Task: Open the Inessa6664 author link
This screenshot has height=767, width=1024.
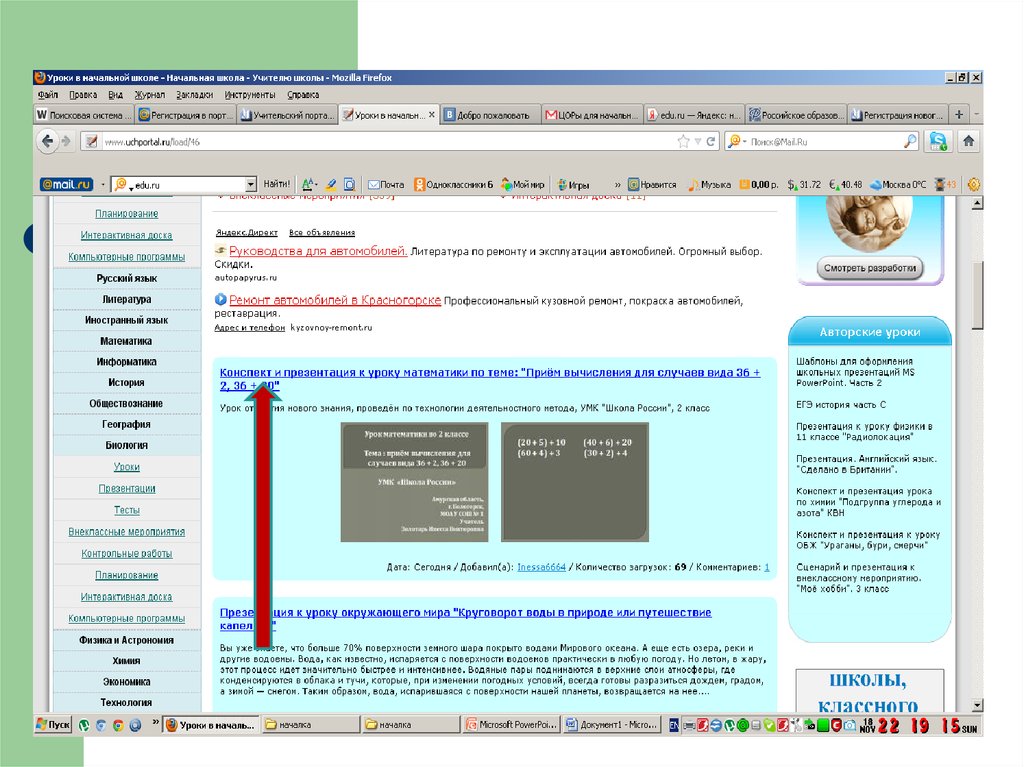Action: 541,567
